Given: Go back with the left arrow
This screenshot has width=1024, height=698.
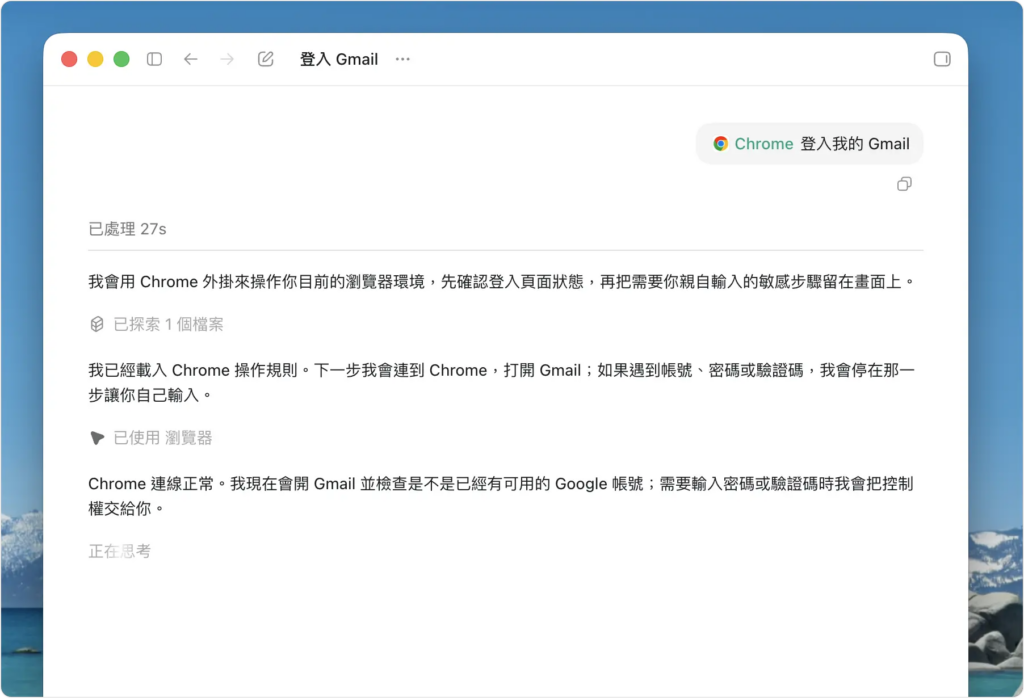Looking at the screenshot, I should click(191, 59).
